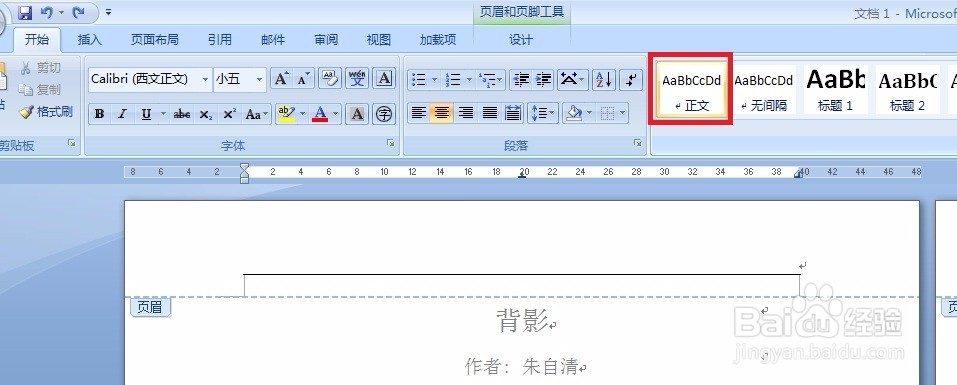Open the highlight color dropdown arrow
Screen dimensions: 957x385
click(302, 114)
